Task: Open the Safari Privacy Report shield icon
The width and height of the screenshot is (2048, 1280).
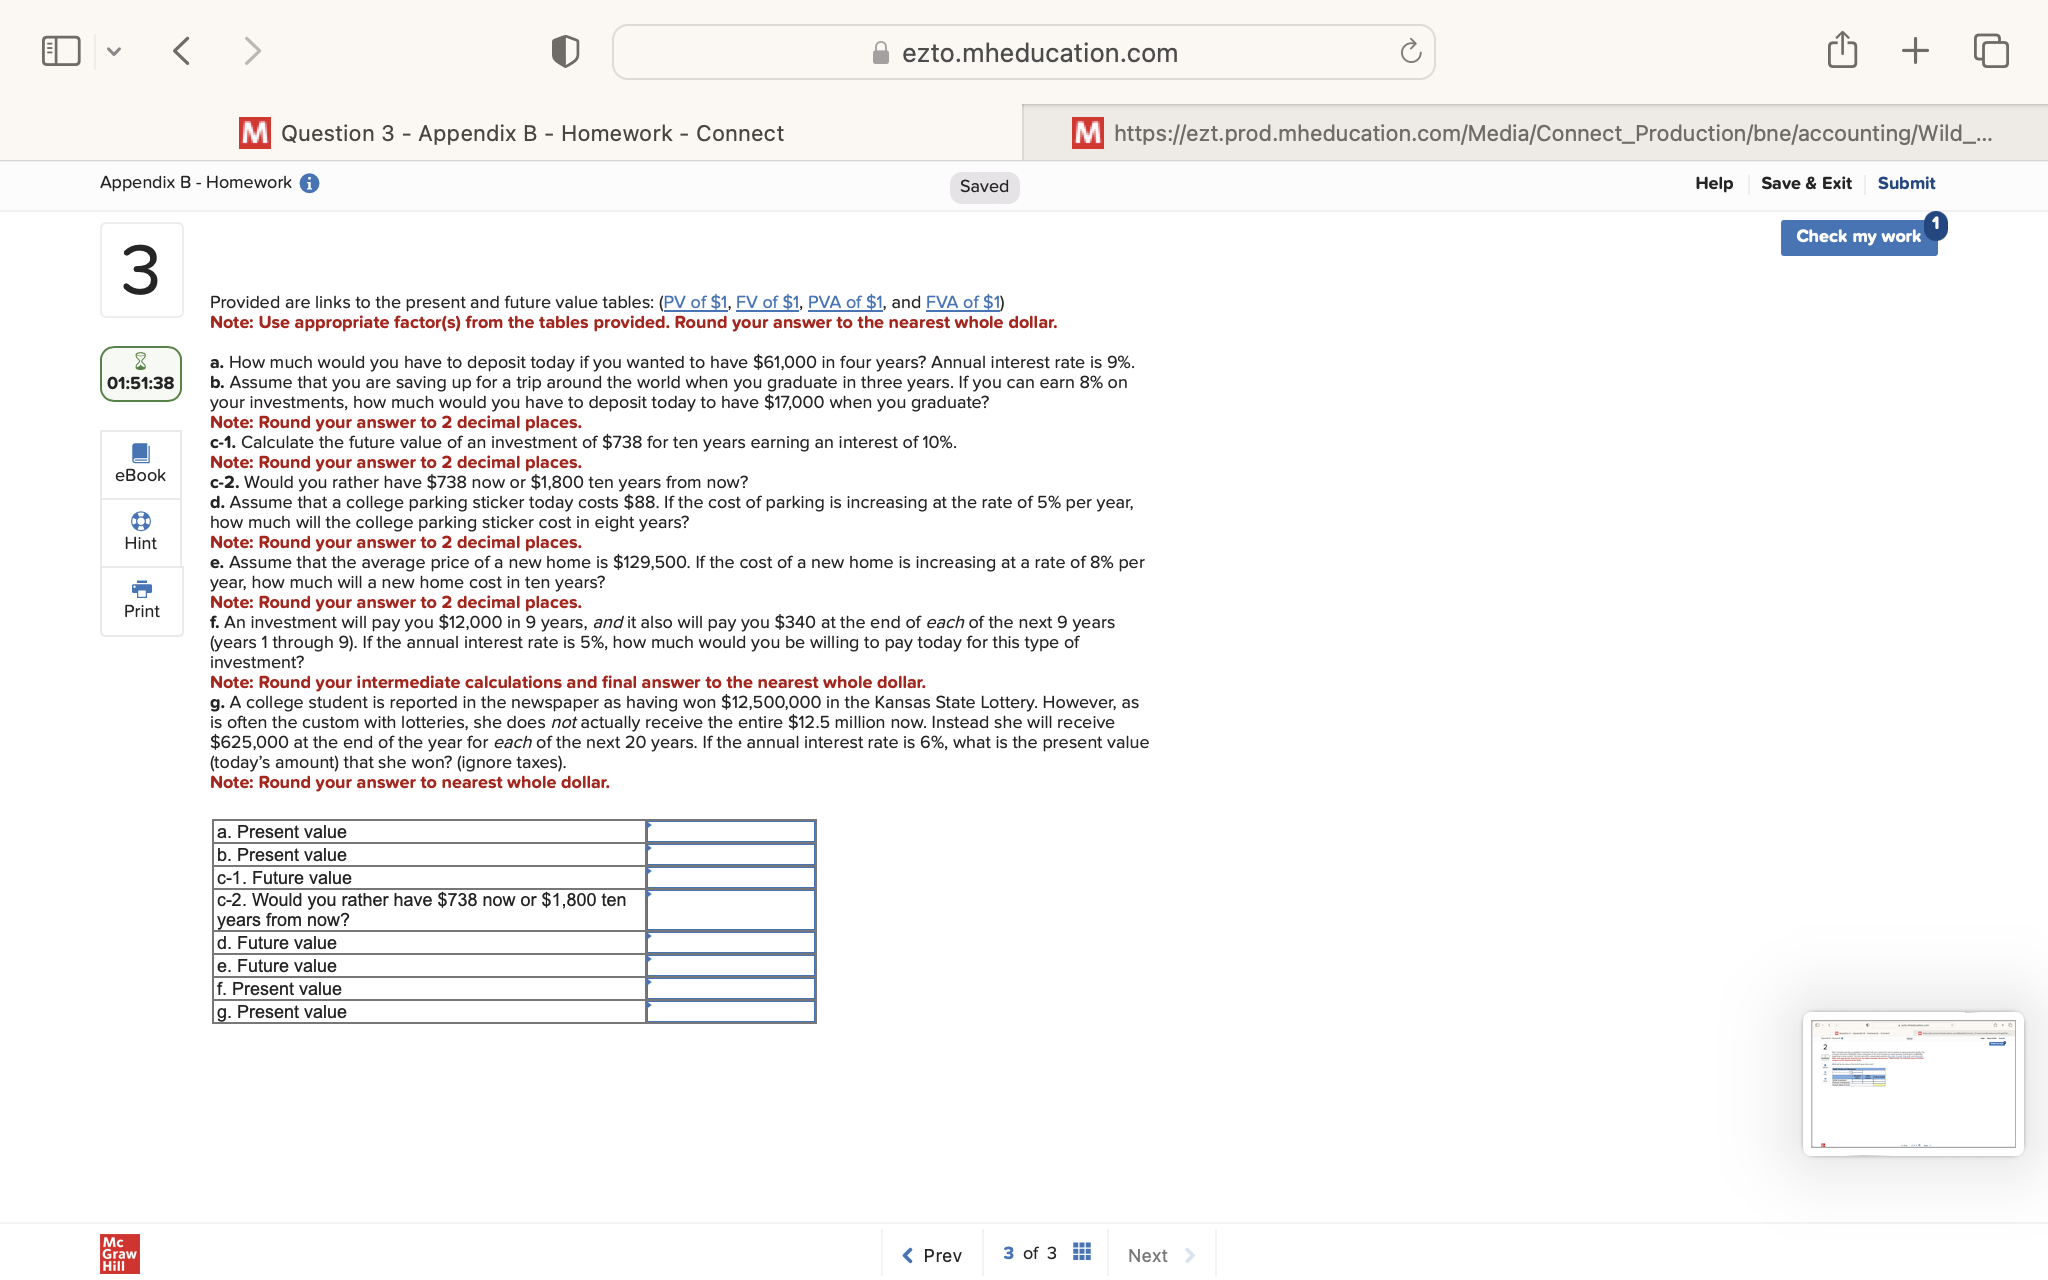Action: point(564,50)
